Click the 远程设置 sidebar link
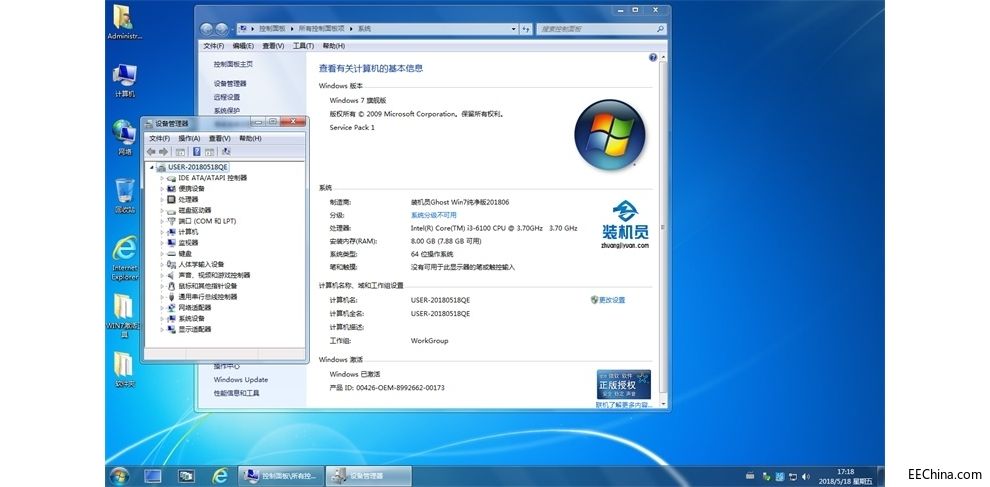This screenshot has height=487, width=990. 227,97
